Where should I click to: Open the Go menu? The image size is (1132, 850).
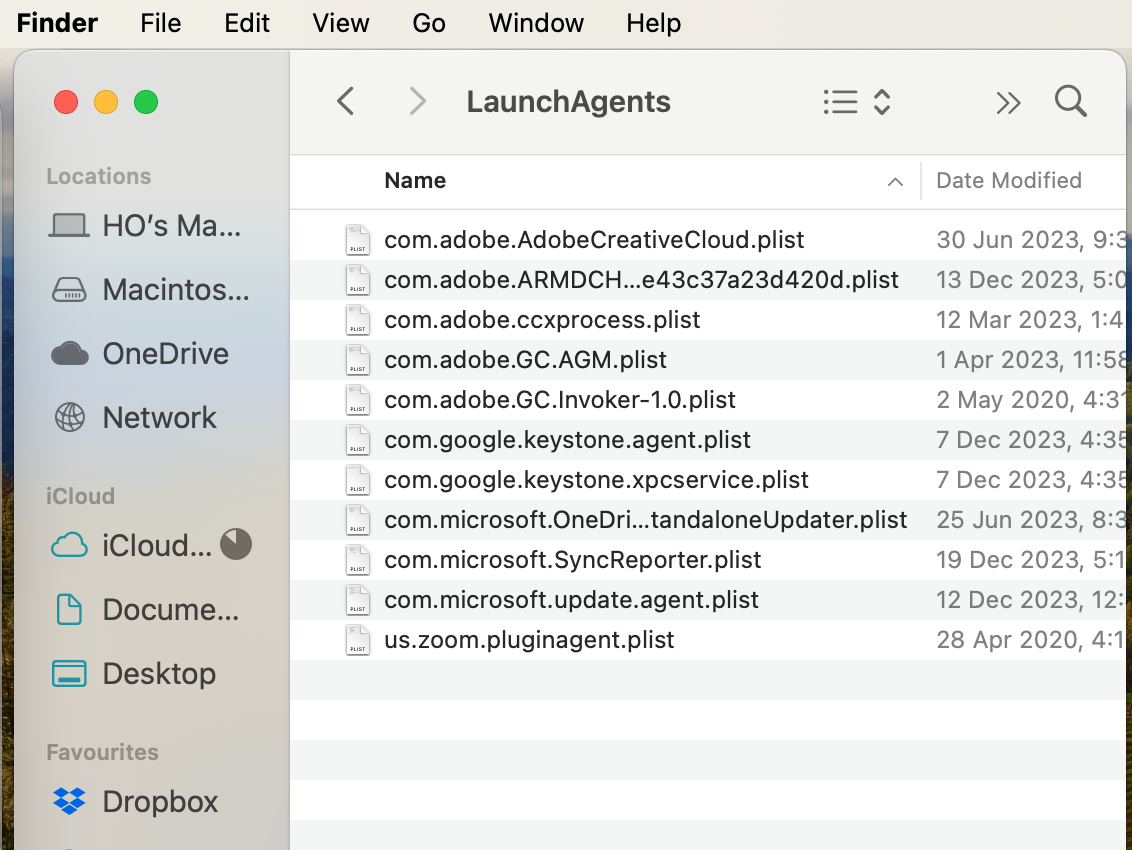429,23
